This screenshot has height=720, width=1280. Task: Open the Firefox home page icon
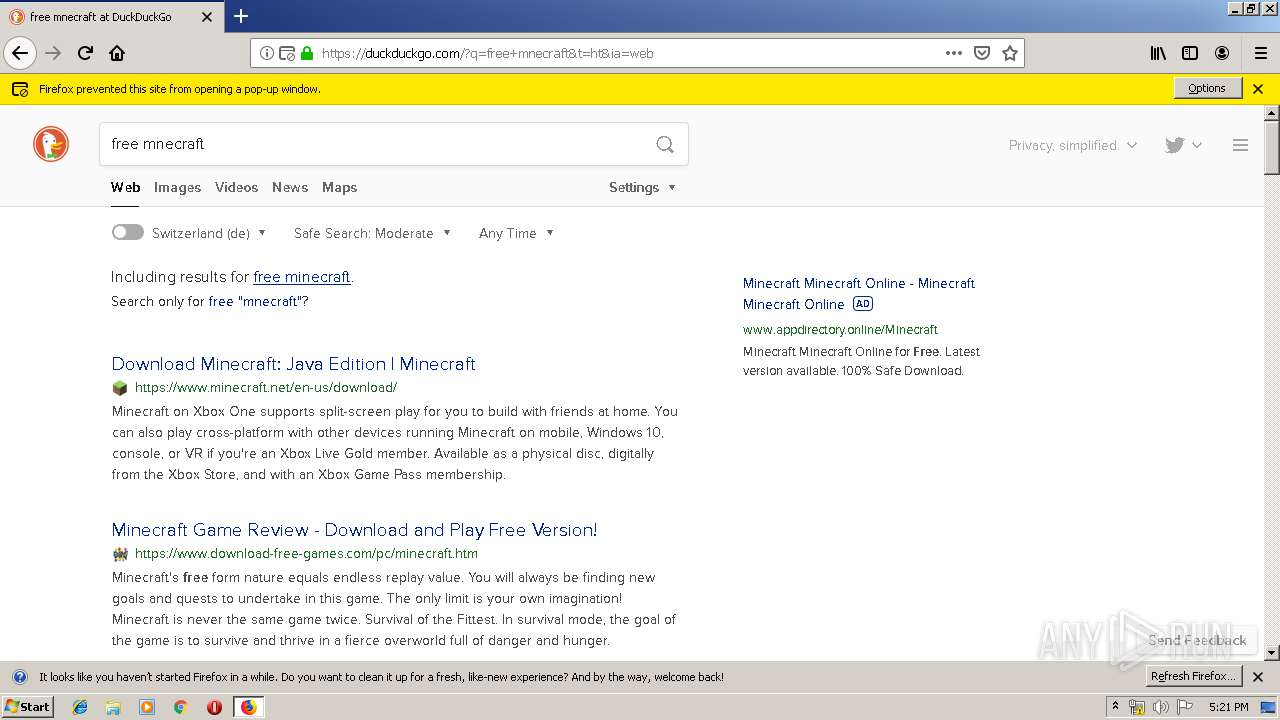click(117, 53)
